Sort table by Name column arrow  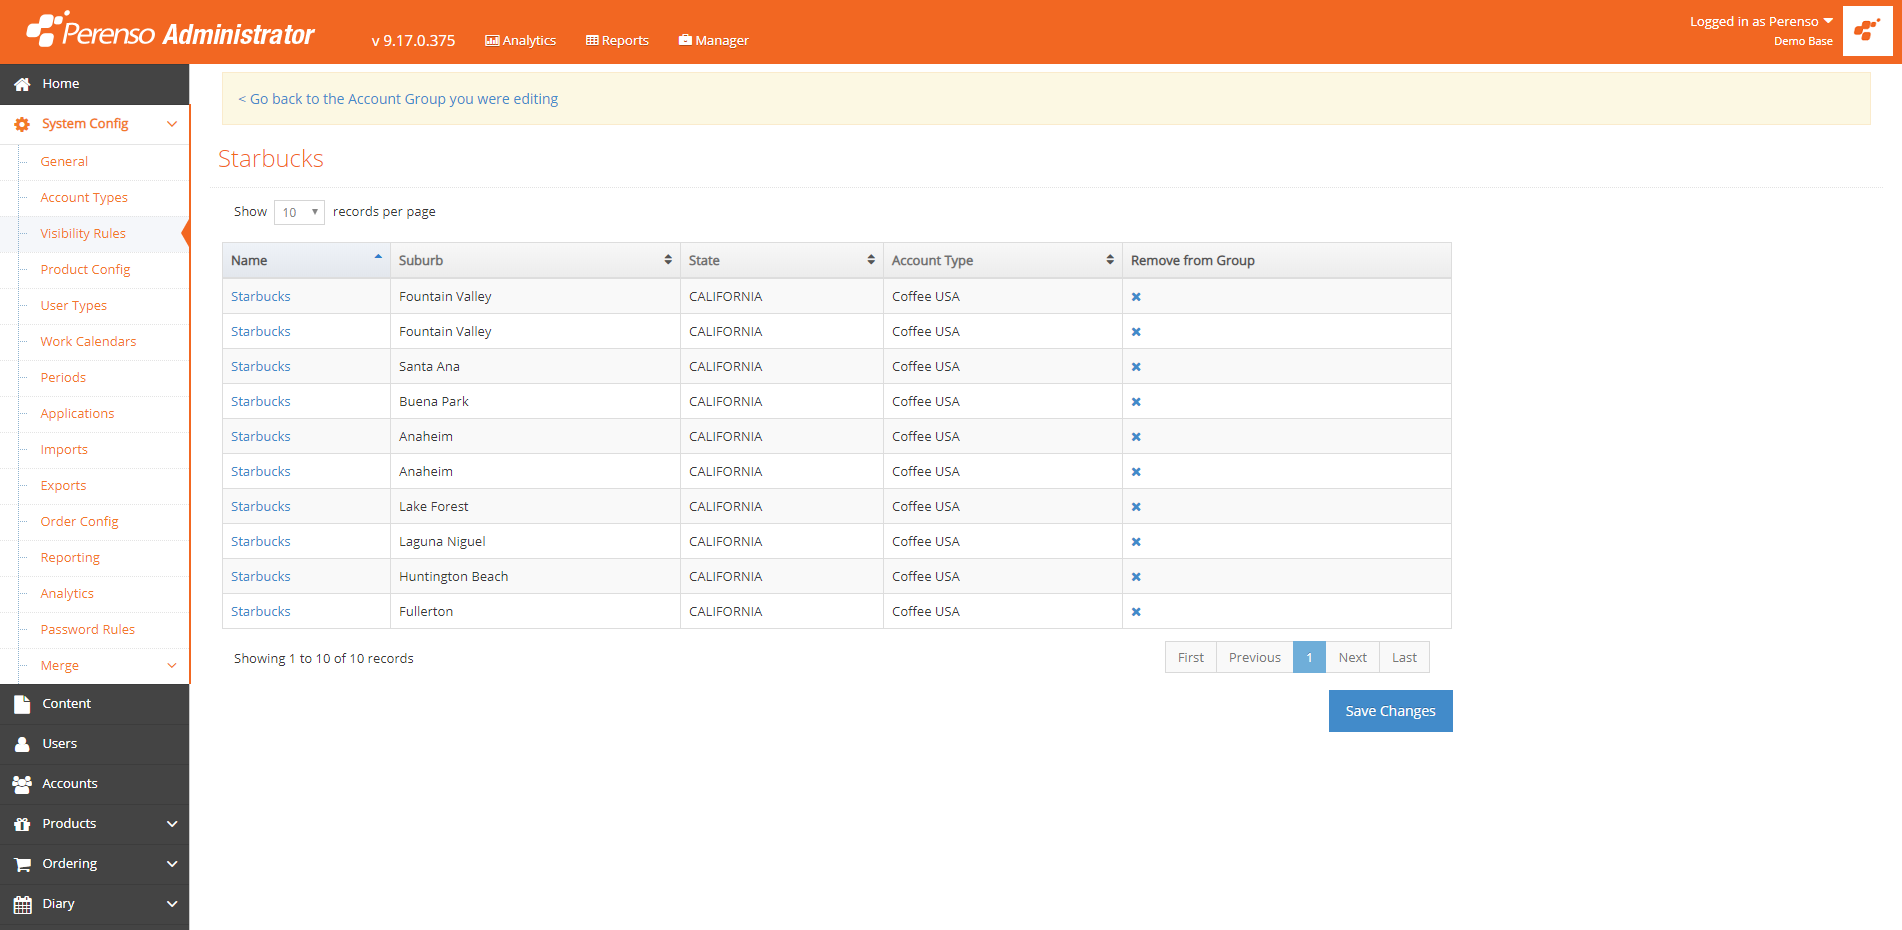(378, 258)
